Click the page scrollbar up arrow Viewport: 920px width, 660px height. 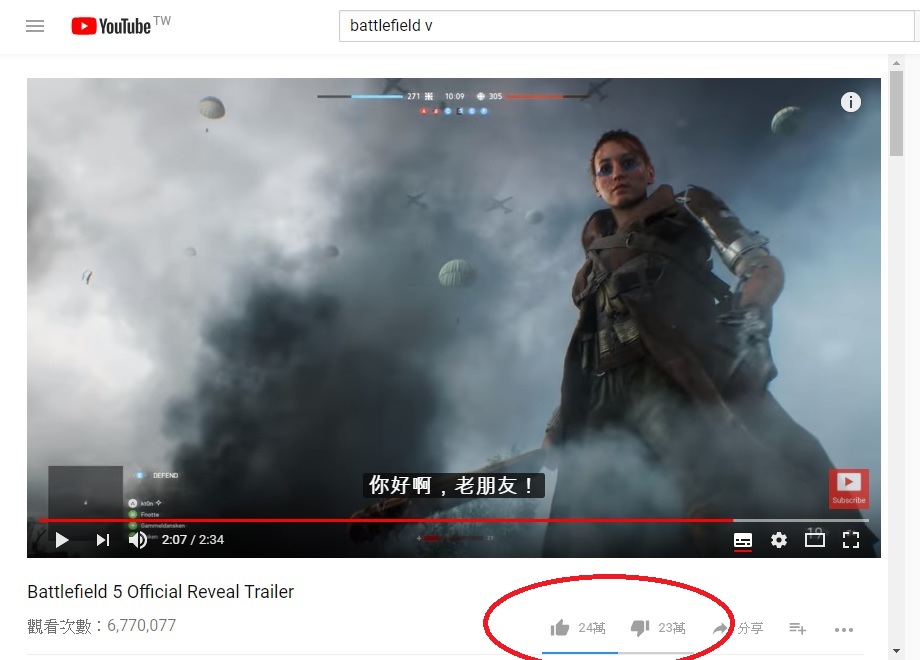896,63
